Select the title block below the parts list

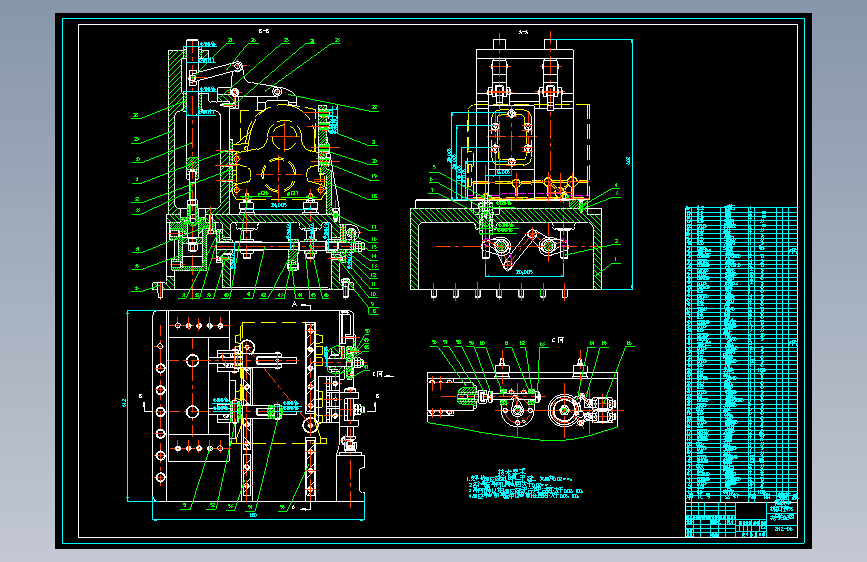pyautogui.click(x=741, y=519)
